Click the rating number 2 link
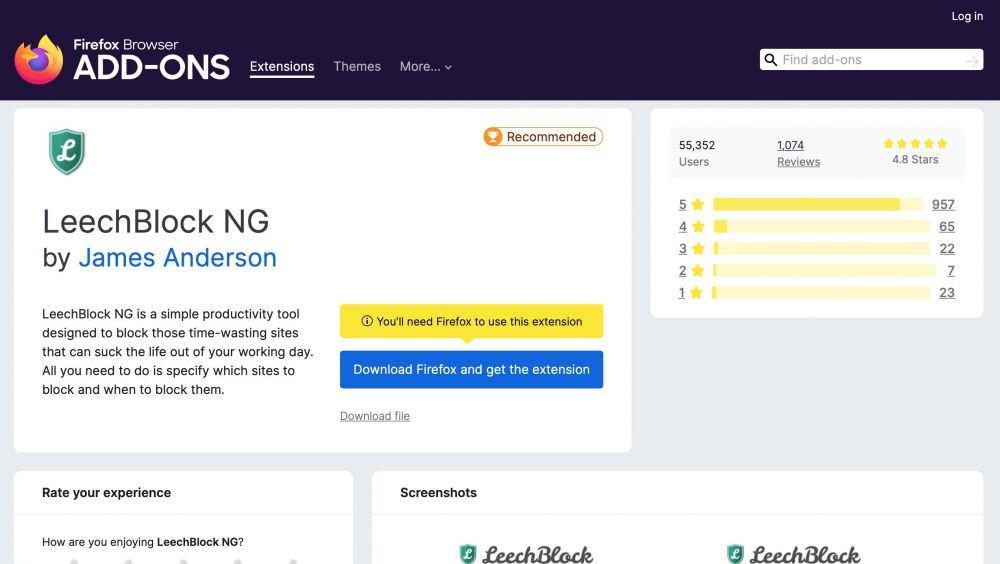 (682, 271)
